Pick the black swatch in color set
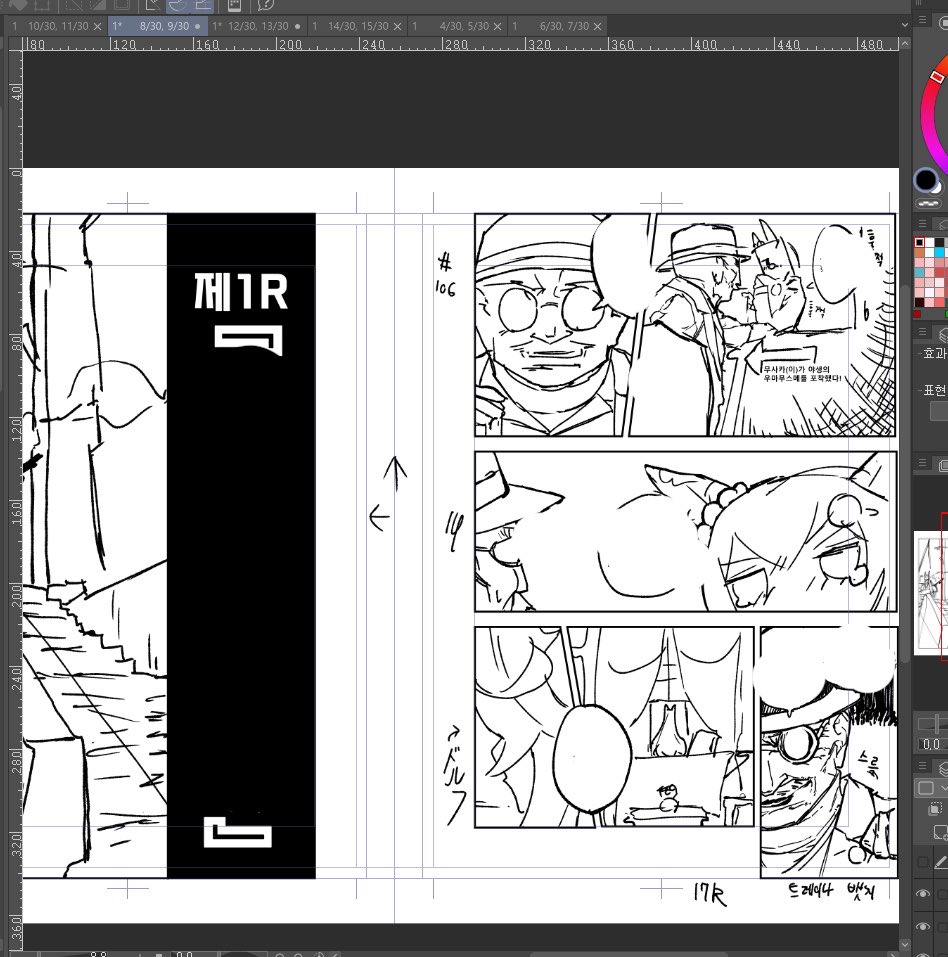The width and height of the screenshot is (948, 957). coord(920,242)
